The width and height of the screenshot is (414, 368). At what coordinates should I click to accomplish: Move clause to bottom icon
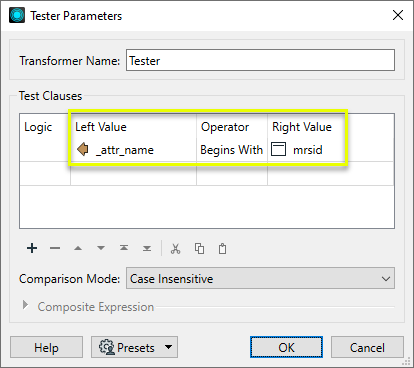click(x=147, y=248)
